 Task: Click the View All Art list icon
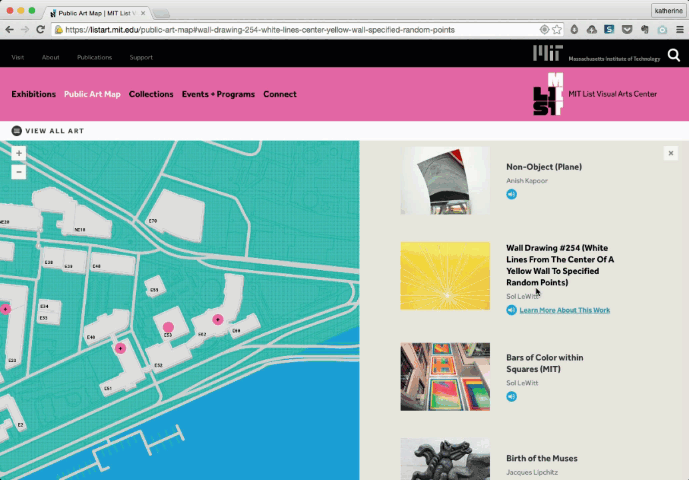pyautogui.click(x=17, y=131)
